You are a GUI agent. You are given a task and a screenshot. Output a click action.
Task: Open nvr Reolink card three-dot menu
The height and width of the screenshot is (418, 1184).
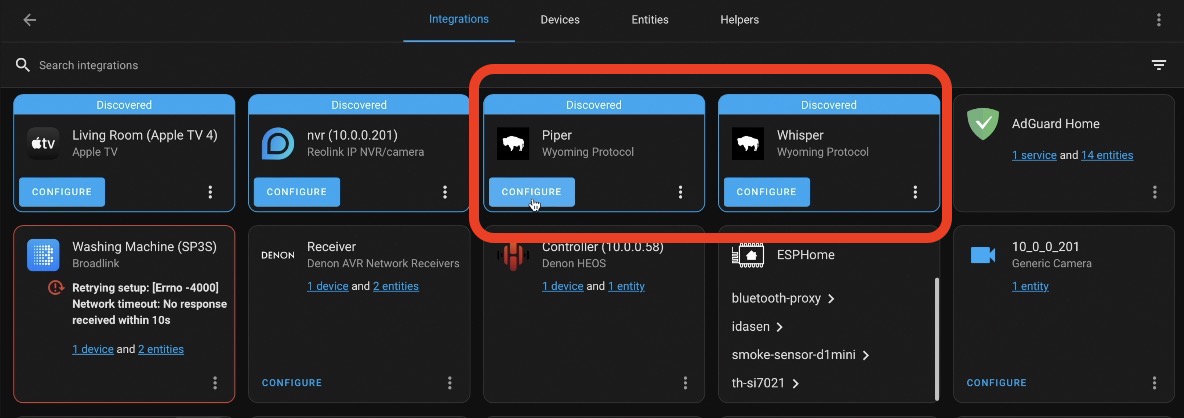point(445,192)
